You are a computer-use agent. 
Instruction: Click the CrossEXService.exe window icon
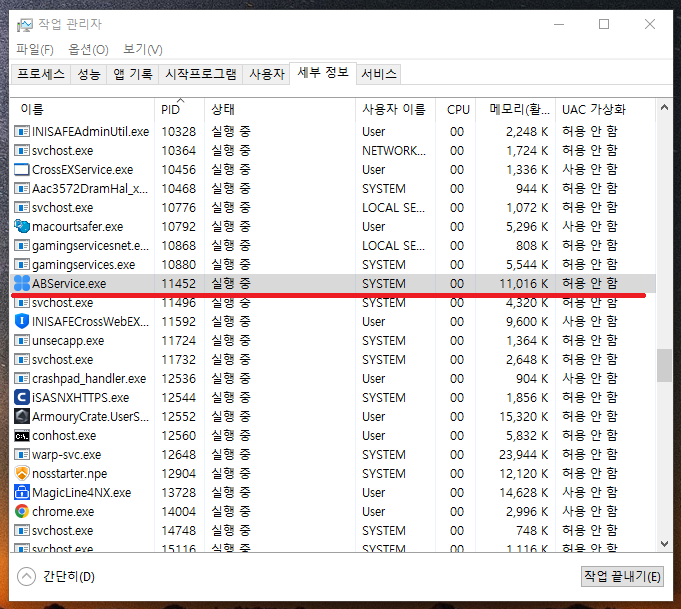(x=22, y=169)
